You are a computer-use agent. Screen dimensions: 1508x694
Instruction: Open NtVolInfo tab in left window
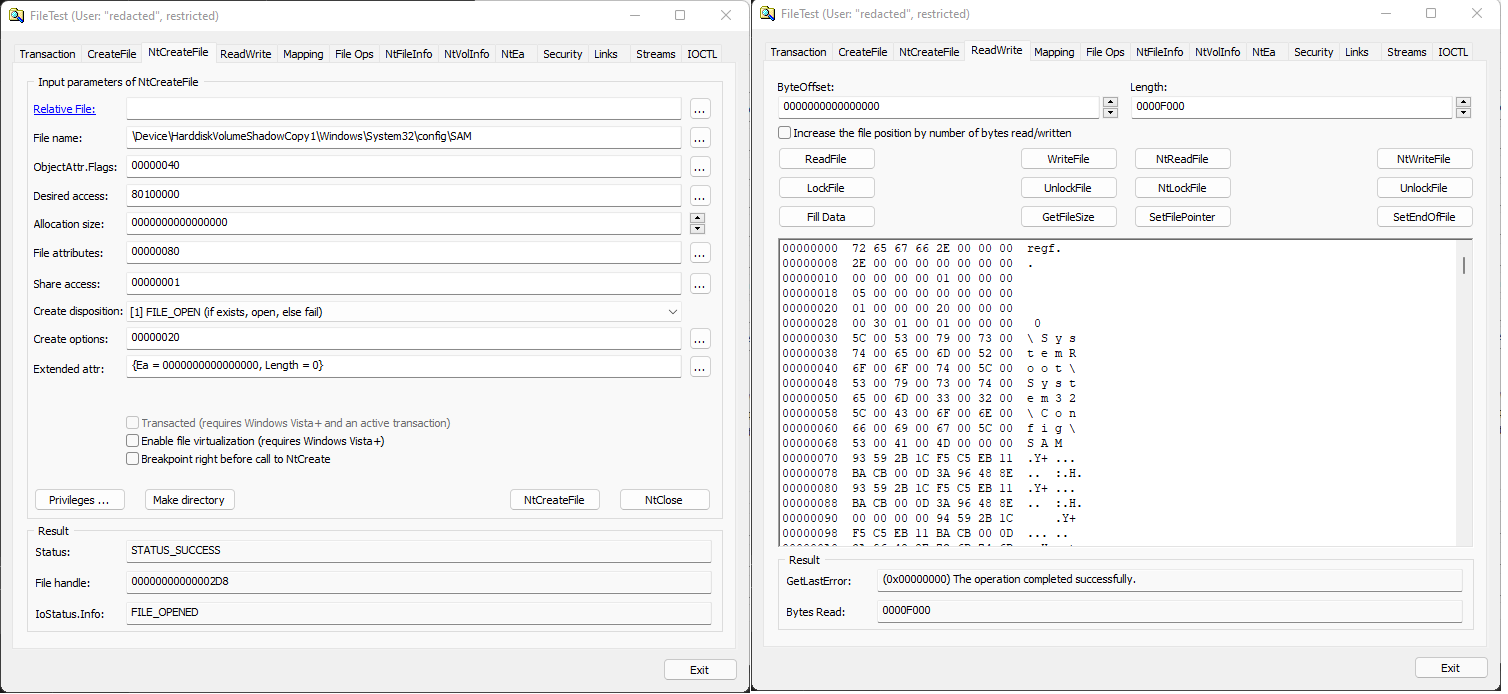pos(467,54)
